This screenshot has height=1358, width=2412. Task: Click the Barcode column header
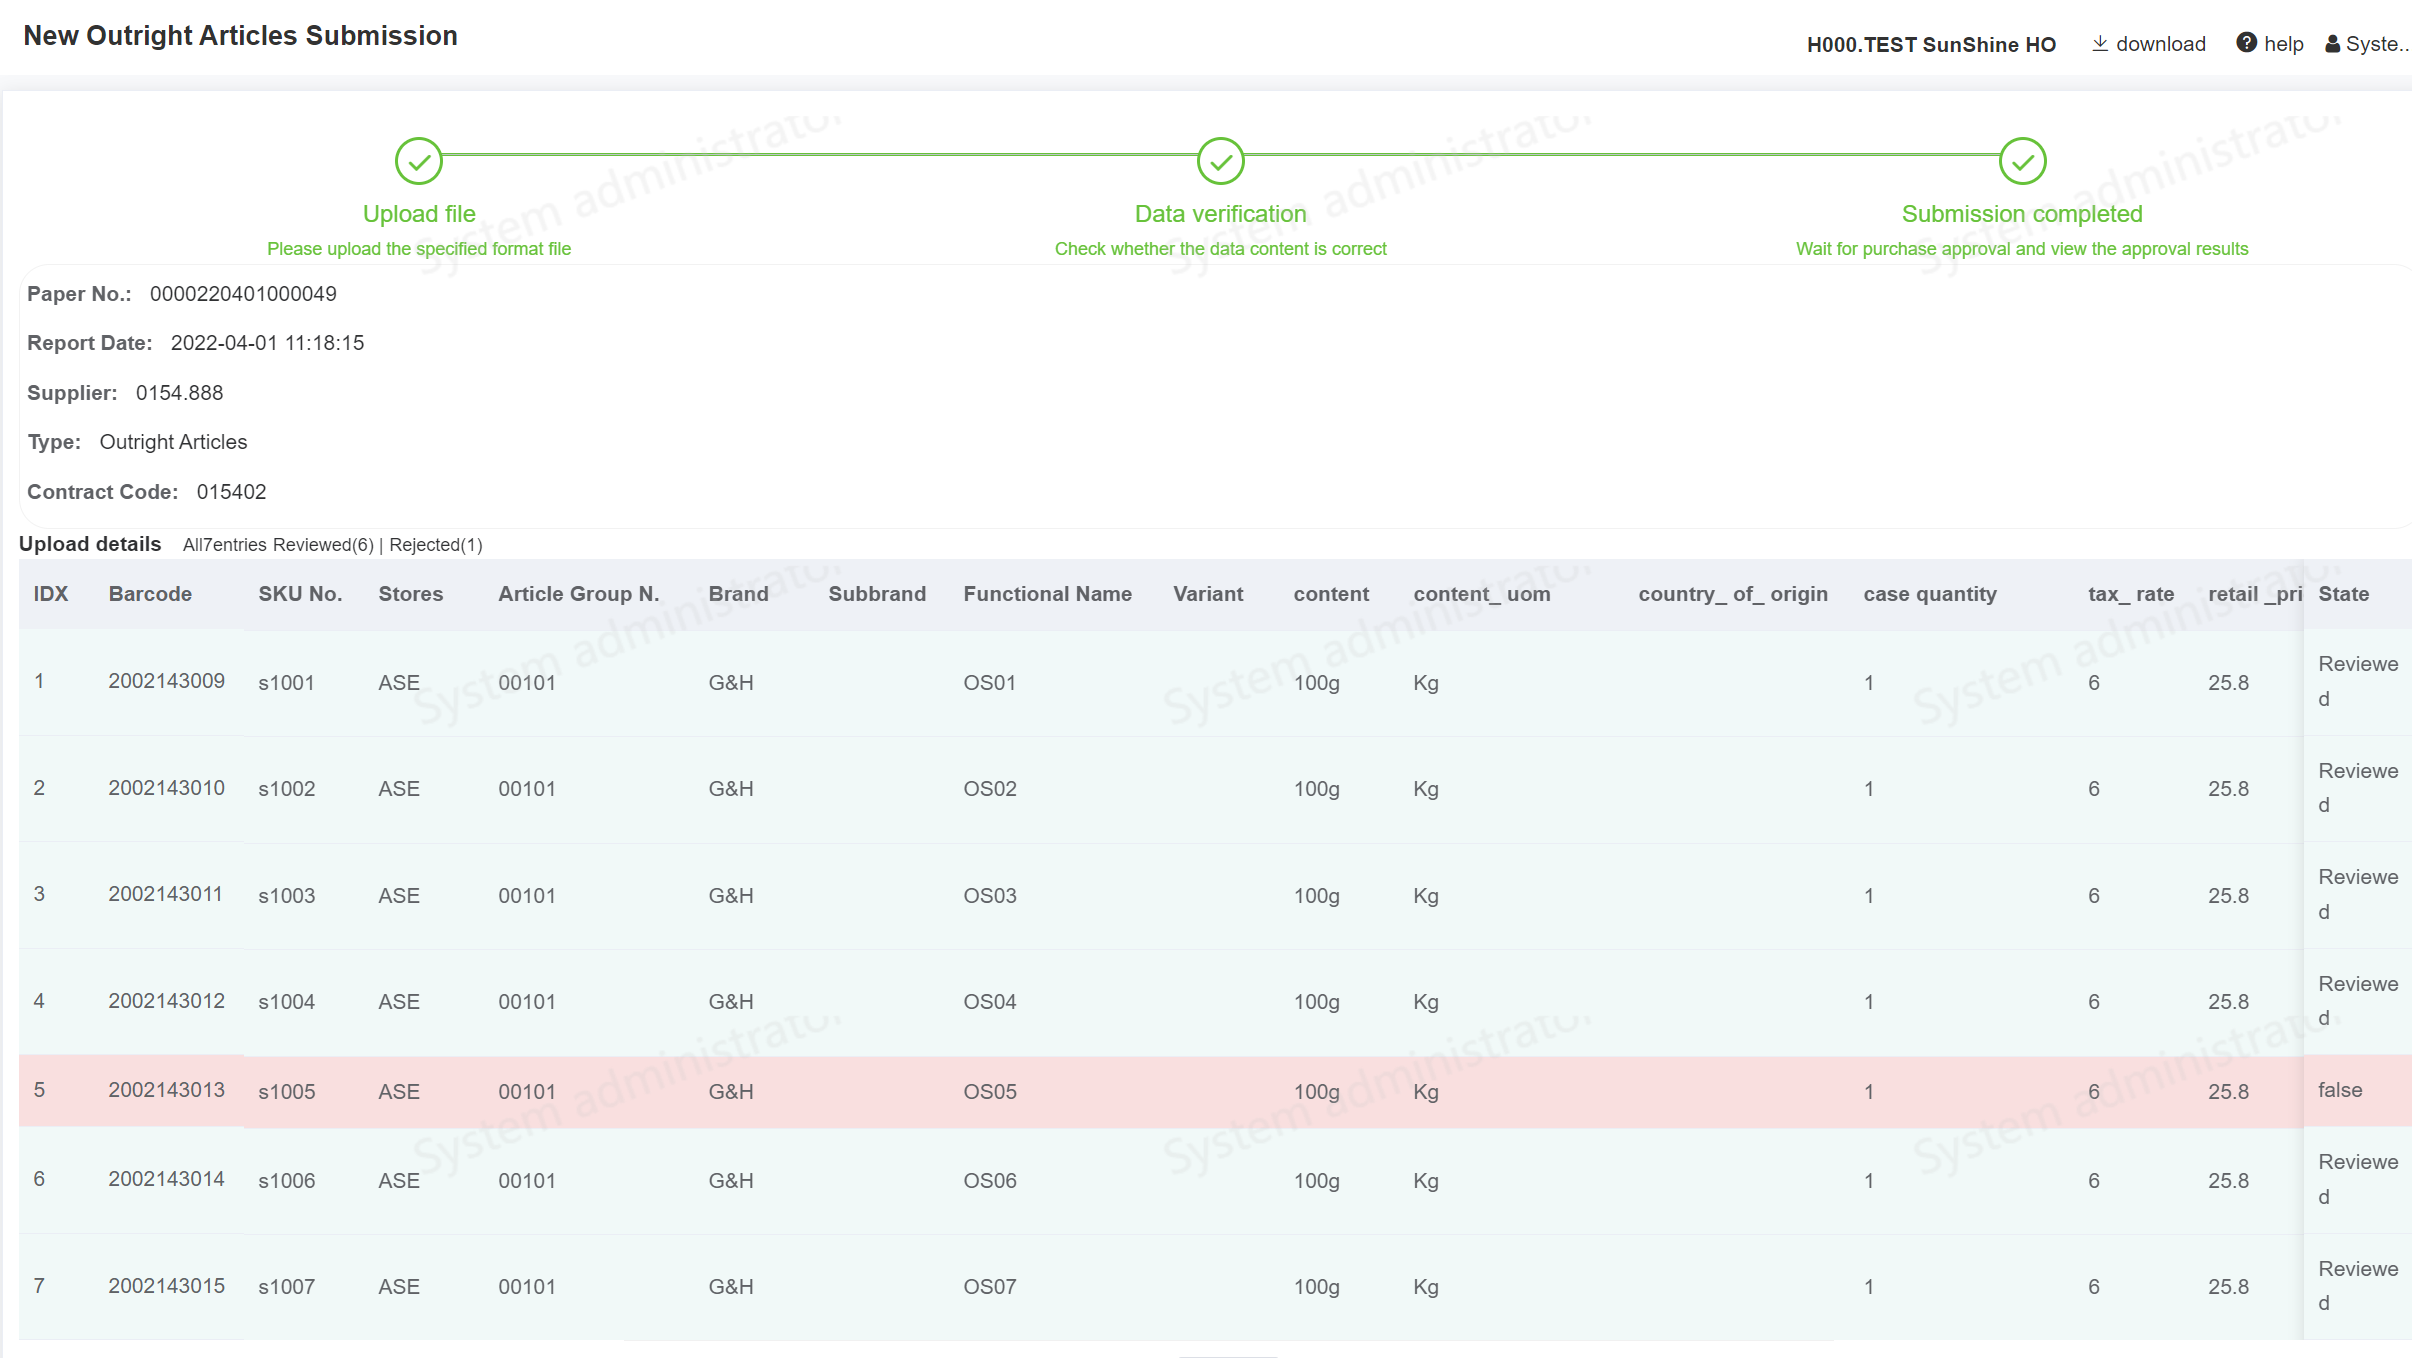coord(150,594)
